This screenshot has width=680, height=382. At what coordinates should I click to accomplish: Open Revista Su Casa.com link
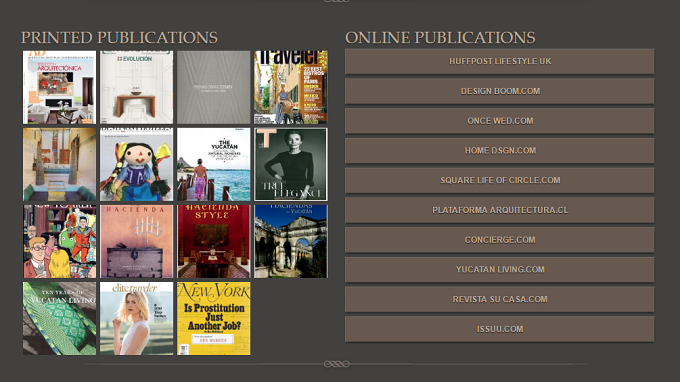(500, 299)
